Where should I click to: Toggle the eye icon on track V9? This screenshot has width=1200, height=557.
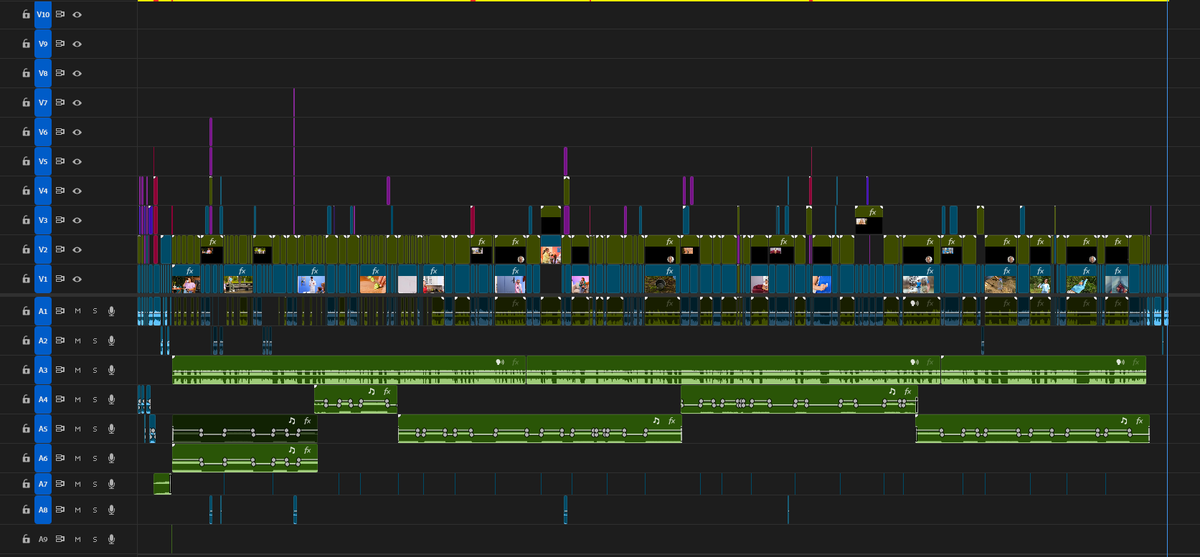pos(77,44)
